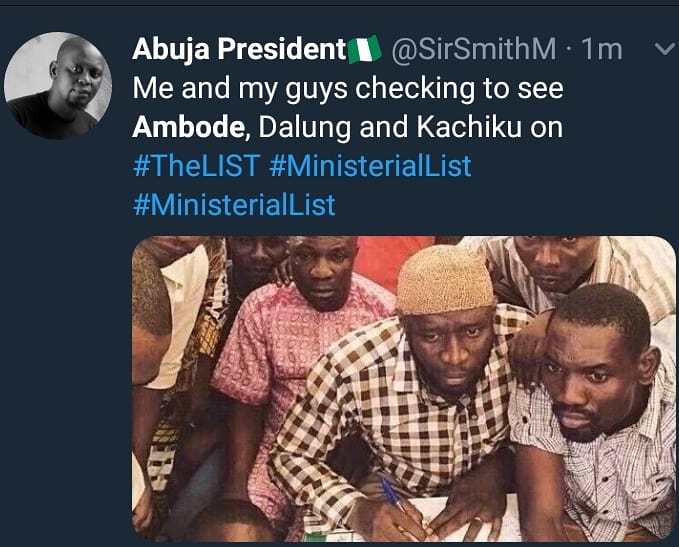Click the Nigerian flag emoji beside the name
The image size is (679, 547).
pyautogui.click(x=365, y=49)
